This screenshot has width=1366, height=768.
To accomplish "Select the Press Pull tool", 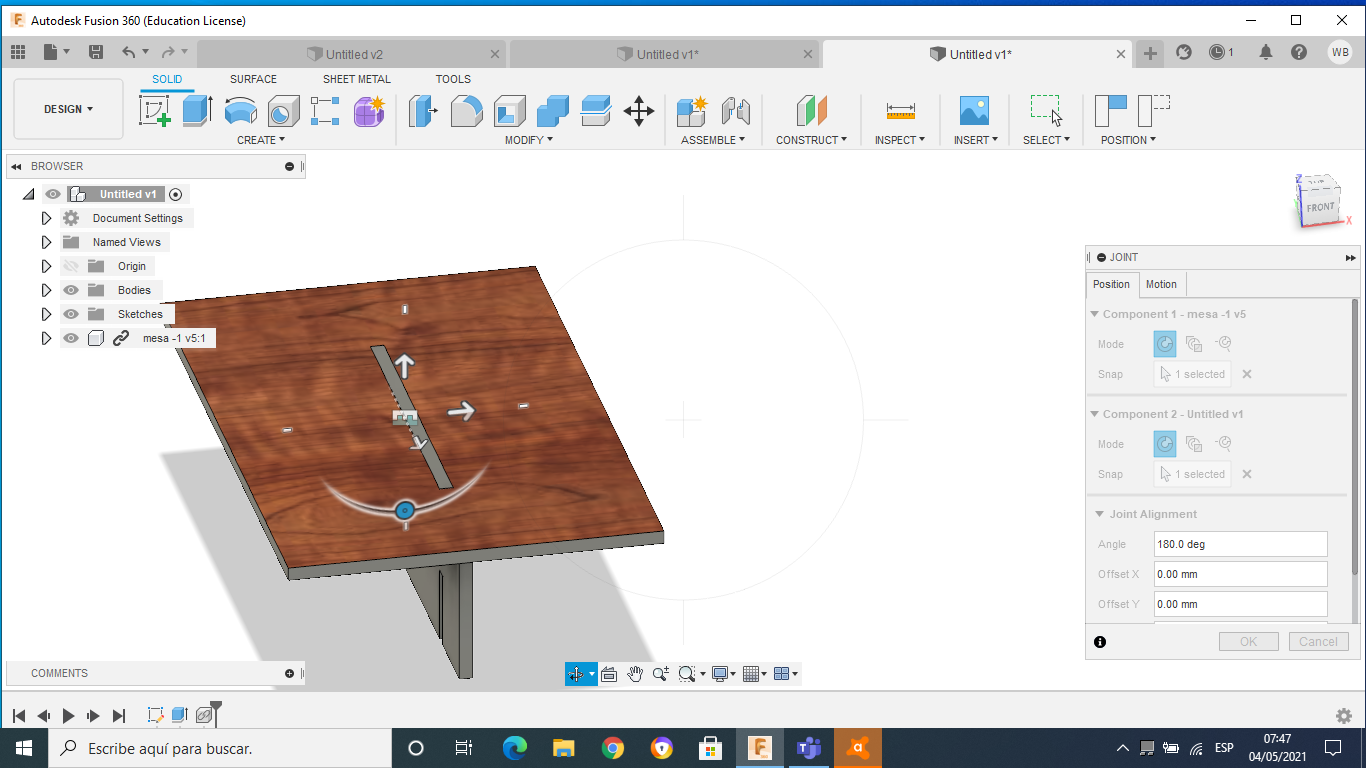I will tap(424, 110).
